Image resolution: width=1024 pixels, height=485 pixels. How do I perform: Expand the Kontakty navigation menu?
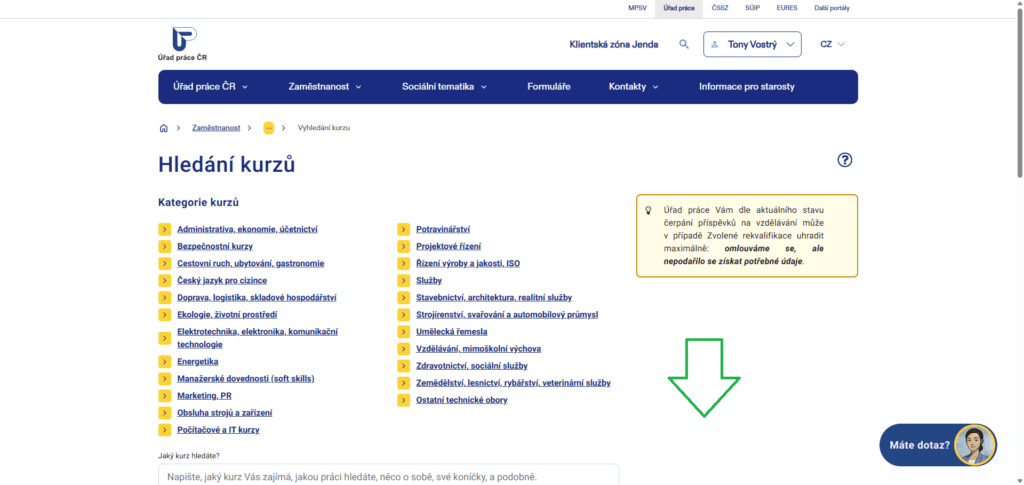633,87
